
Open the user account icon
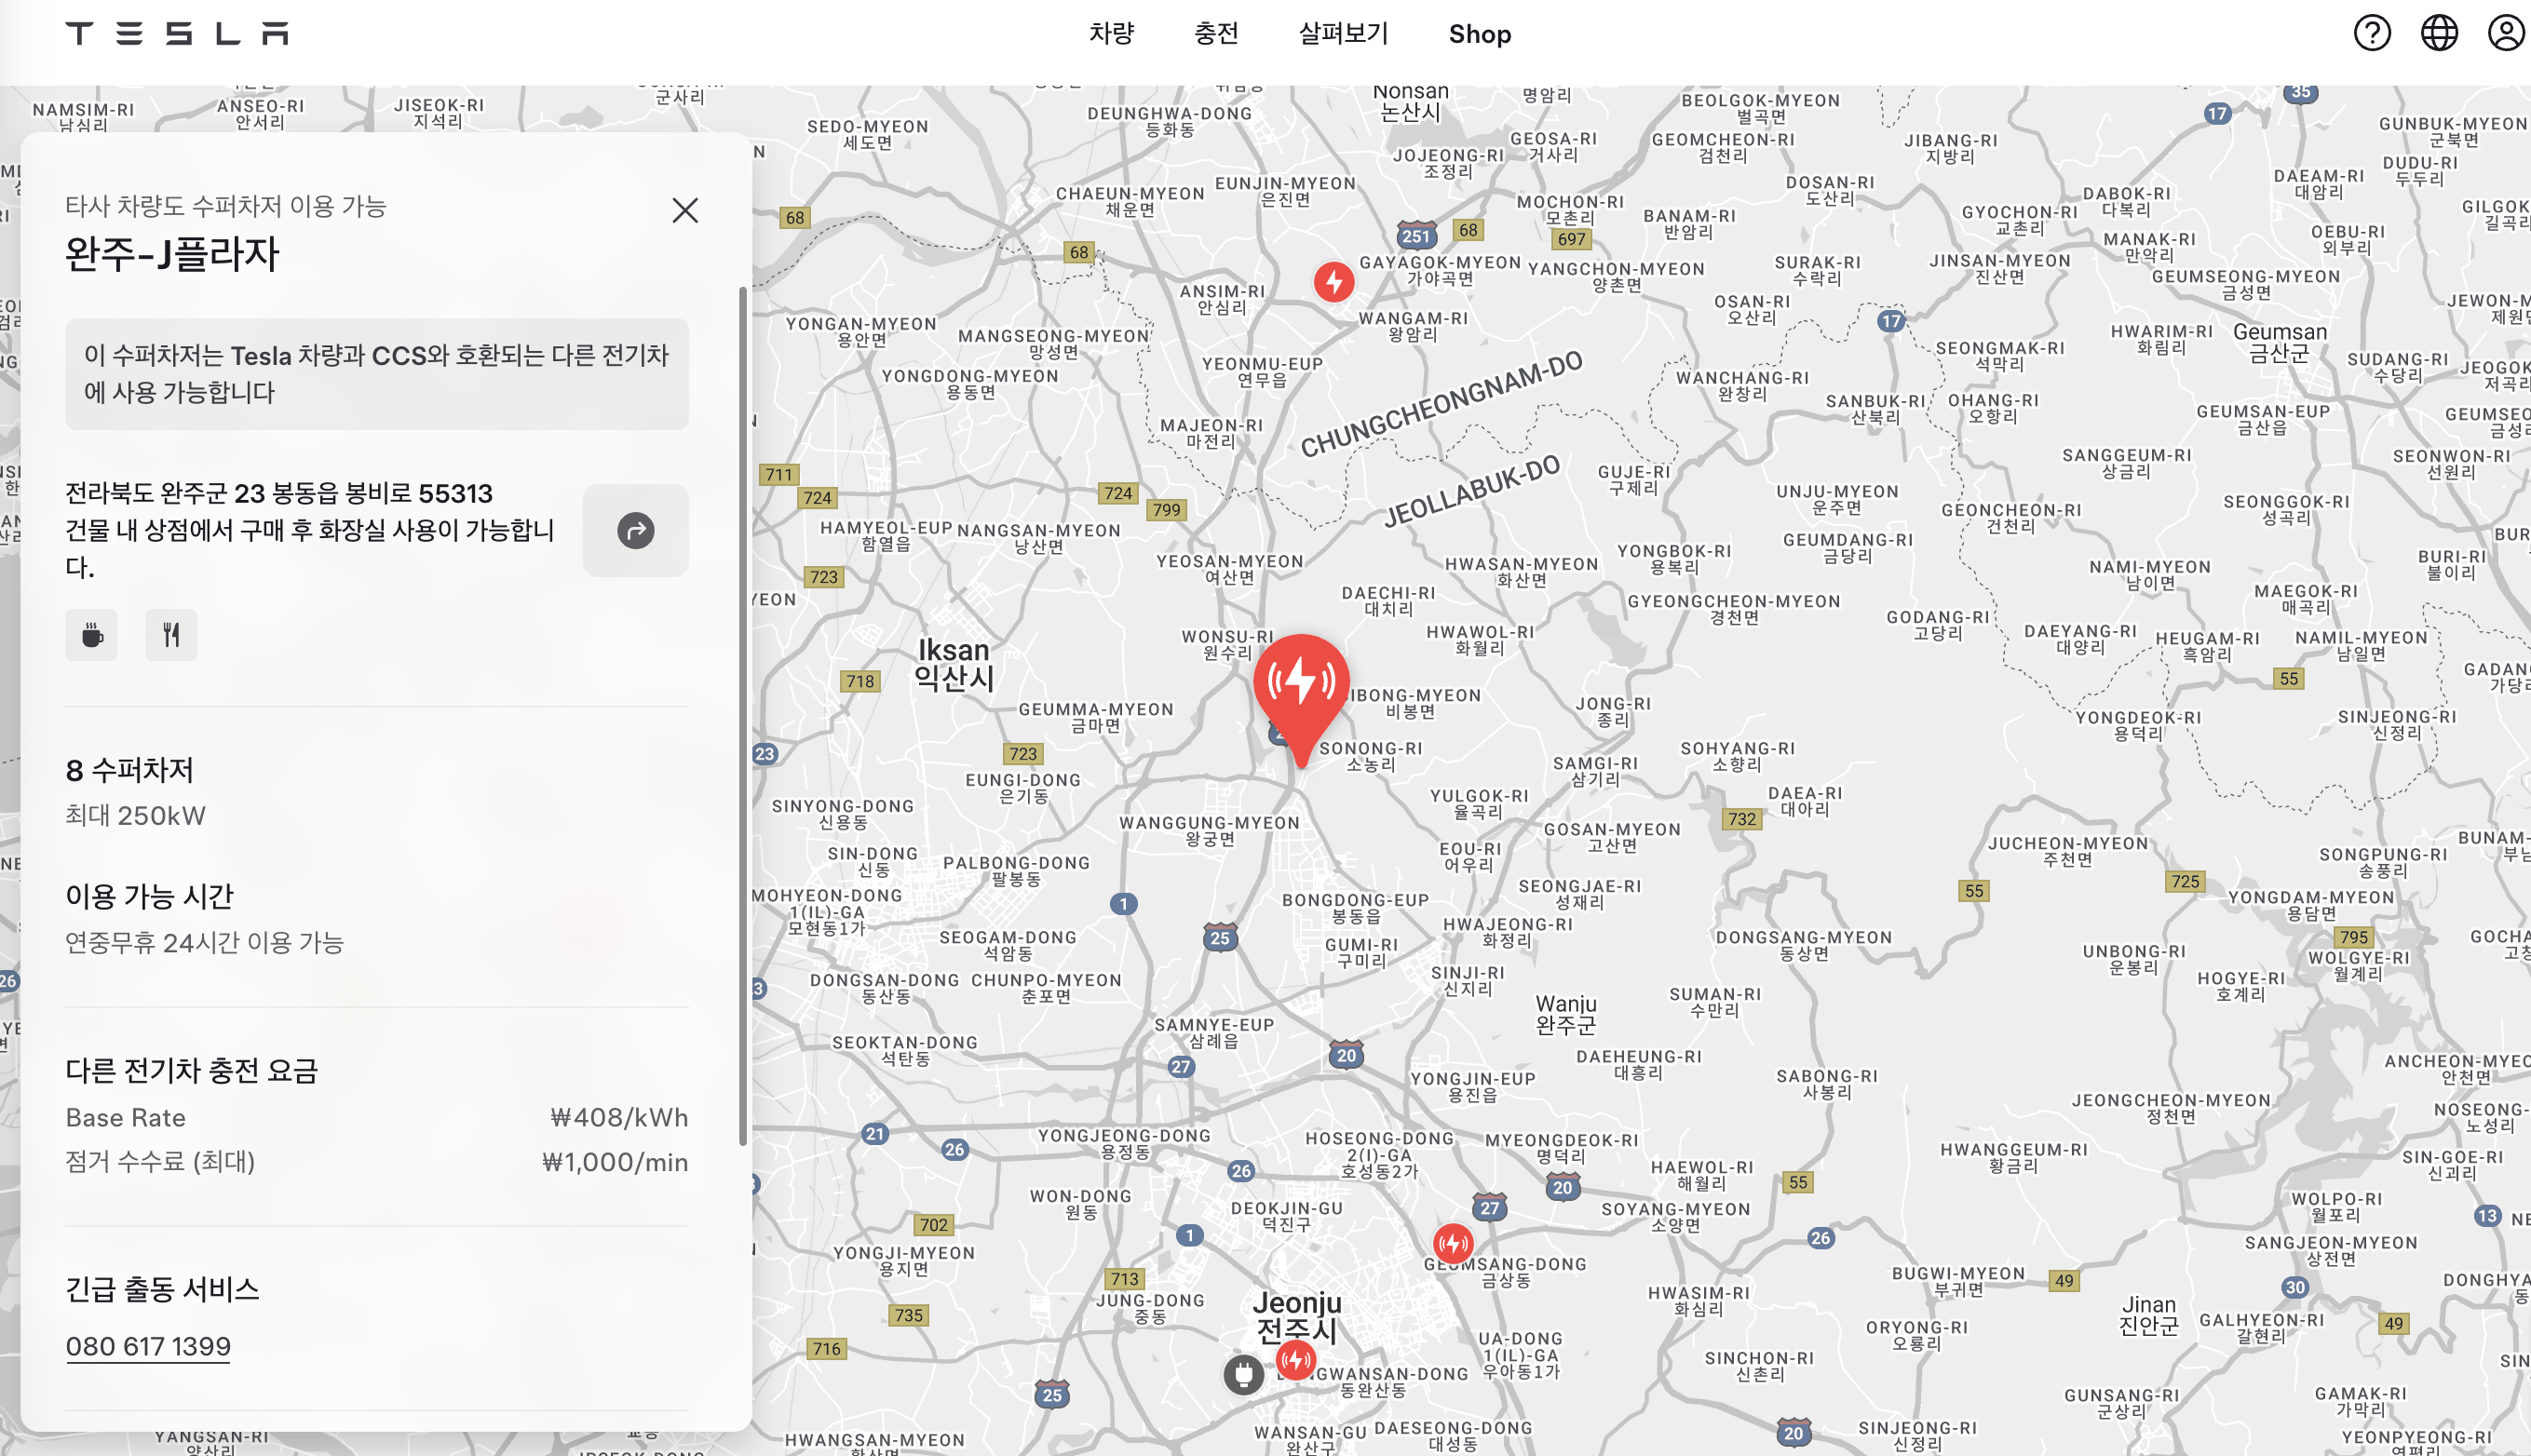click(x=2505, y=33)
